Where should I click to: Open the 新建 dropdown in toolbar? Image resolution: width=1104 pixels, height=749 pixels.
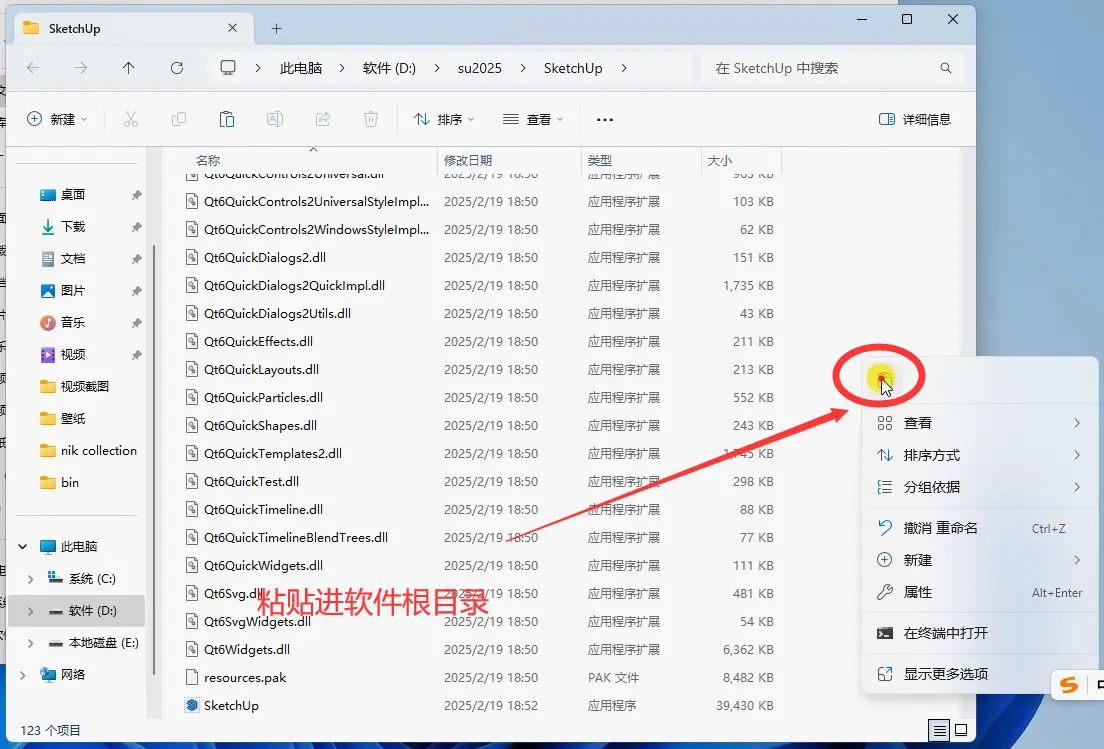coord(57,120)
